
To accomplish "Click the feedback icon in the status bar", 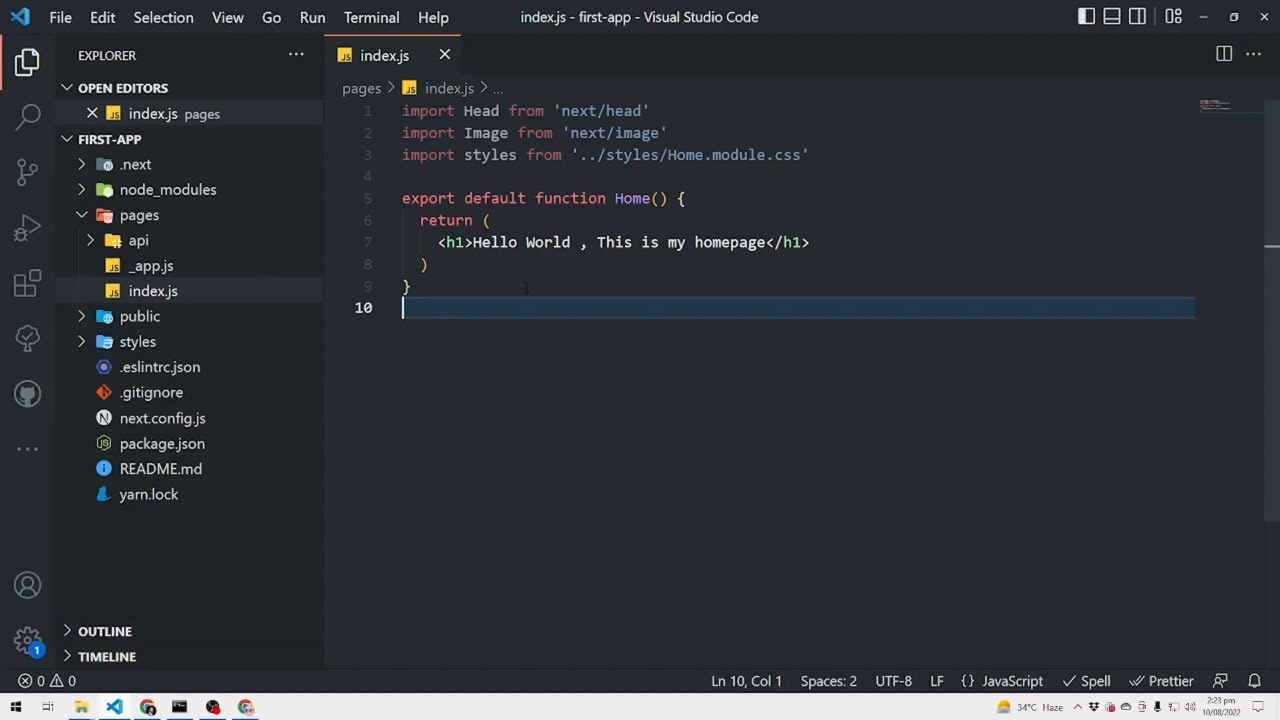I will coord(1220,681).
